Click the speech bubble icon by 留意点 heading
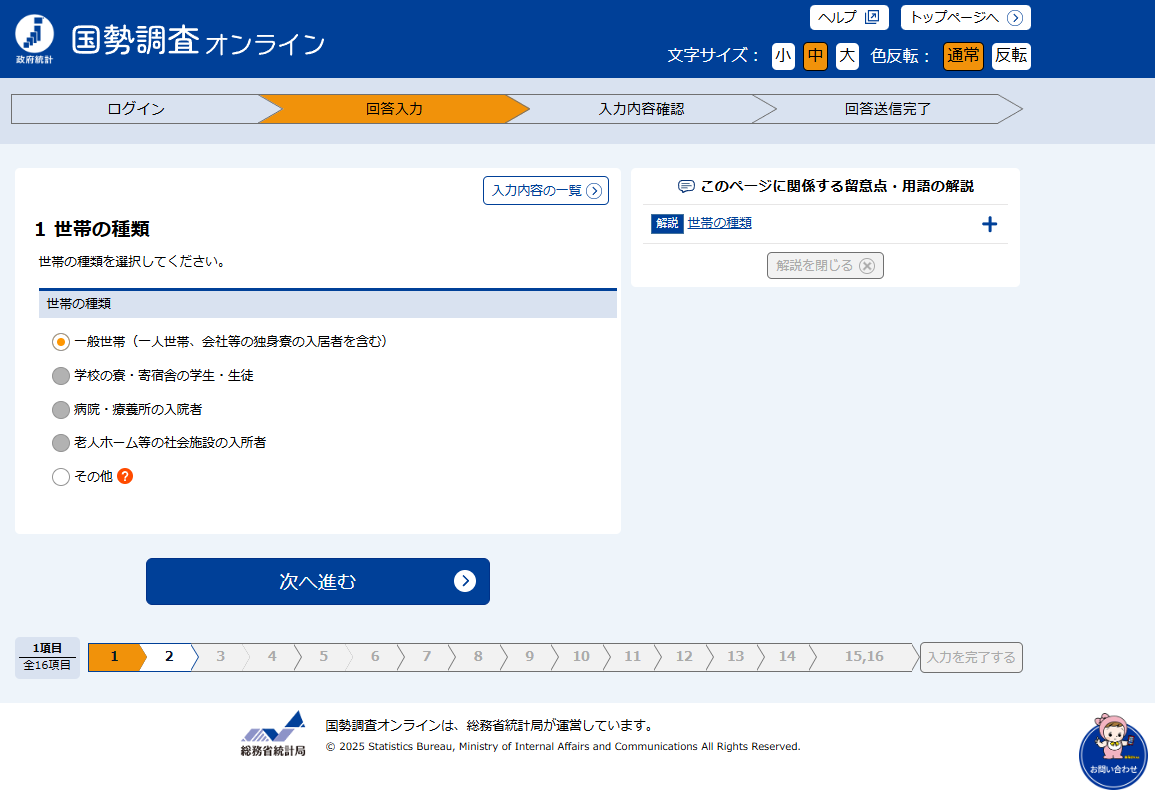Viewport: 1155px width, 792px height. click(x=686, y=186)
